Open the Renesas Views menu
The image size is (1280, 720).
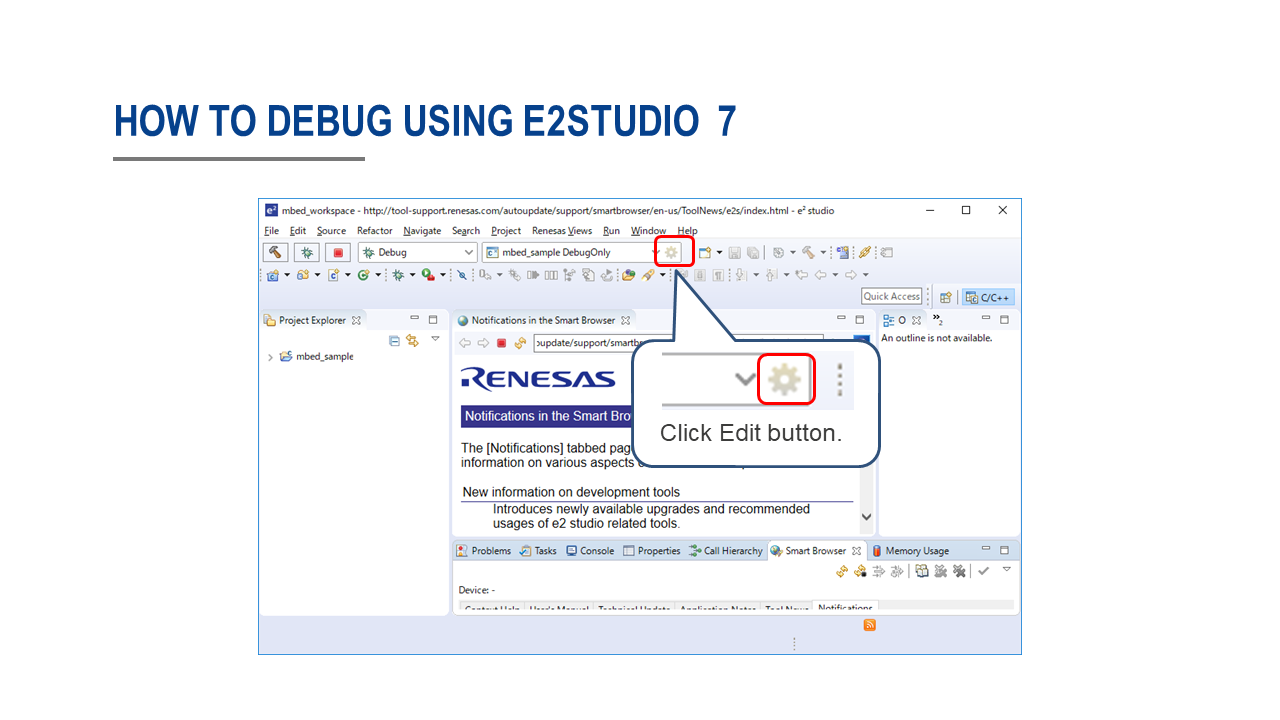[x=562, y=231]
